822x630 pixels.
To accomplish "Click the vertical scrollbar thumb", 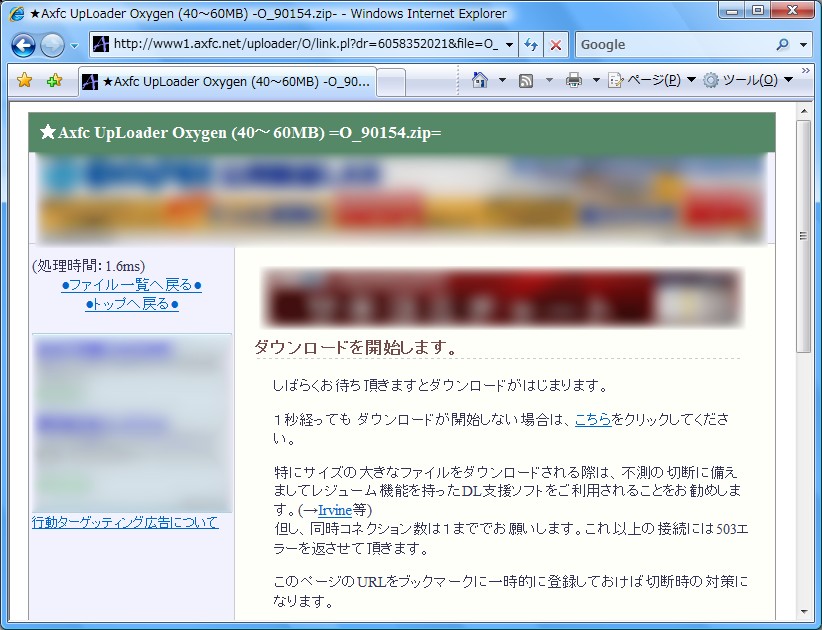I will coord(803,236).
